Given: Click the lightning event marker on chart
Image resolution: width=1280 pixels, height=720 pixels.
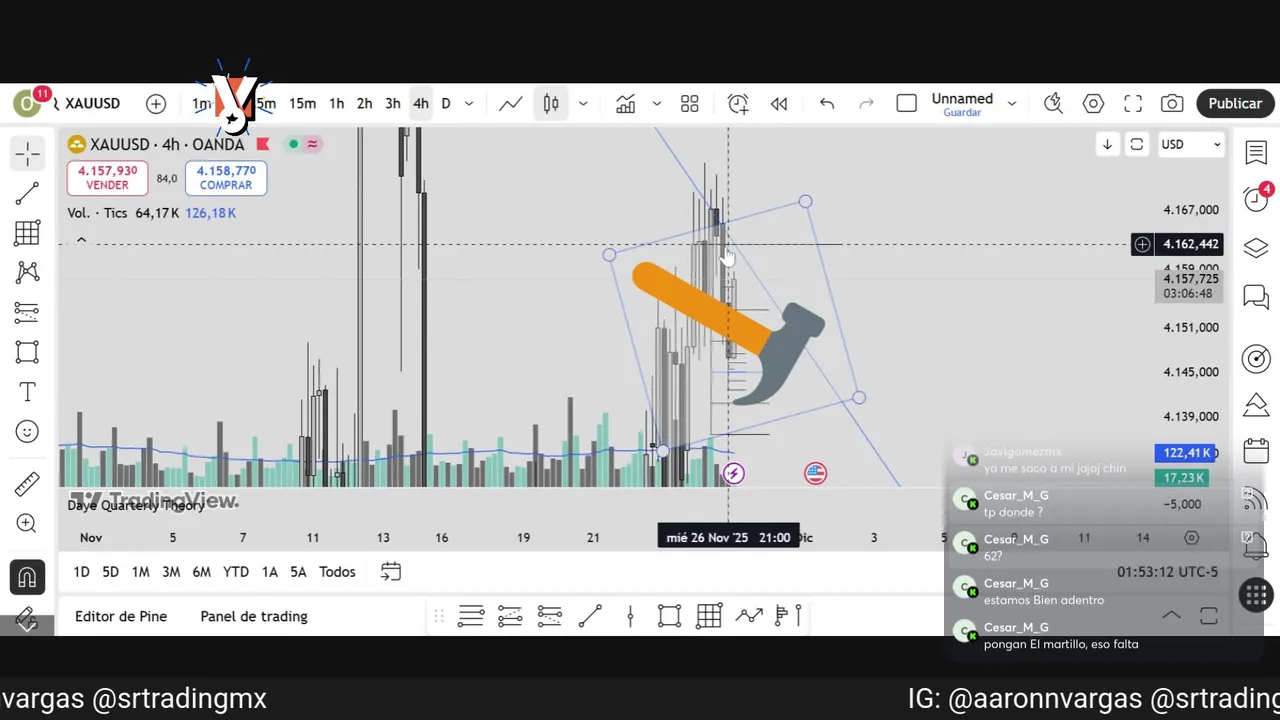Looking at the screenshot, I should coord(734,473).
